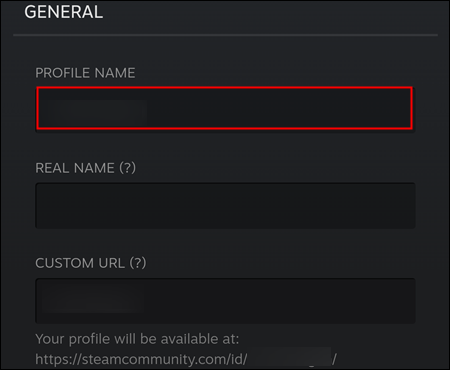Click the GENERAL section heading

pos(64,12)
